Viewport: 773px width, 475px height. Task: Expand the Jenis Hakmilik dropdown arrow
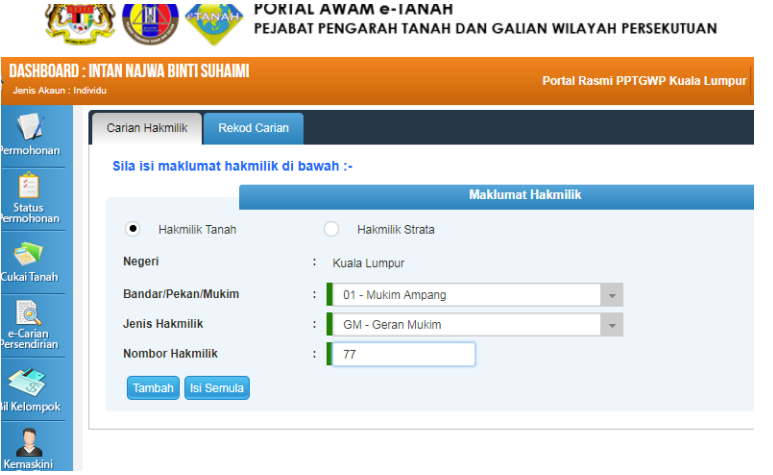pos(610,325)
